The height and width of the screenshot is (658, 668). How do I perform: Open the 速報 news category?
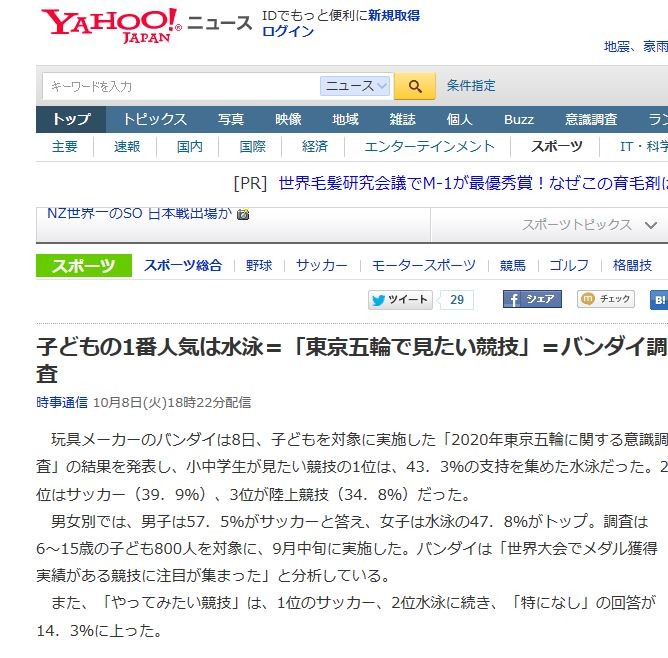127,147
